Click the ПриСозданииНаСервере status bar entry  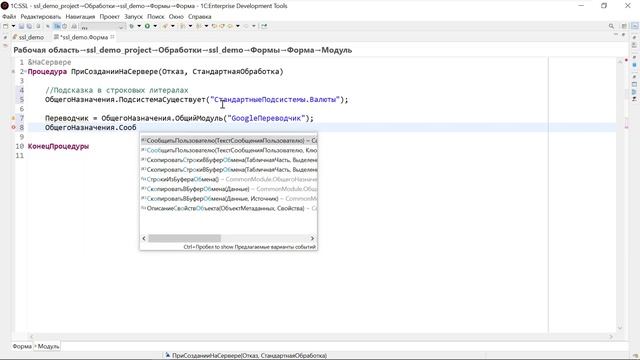click(x=246, y=356)
